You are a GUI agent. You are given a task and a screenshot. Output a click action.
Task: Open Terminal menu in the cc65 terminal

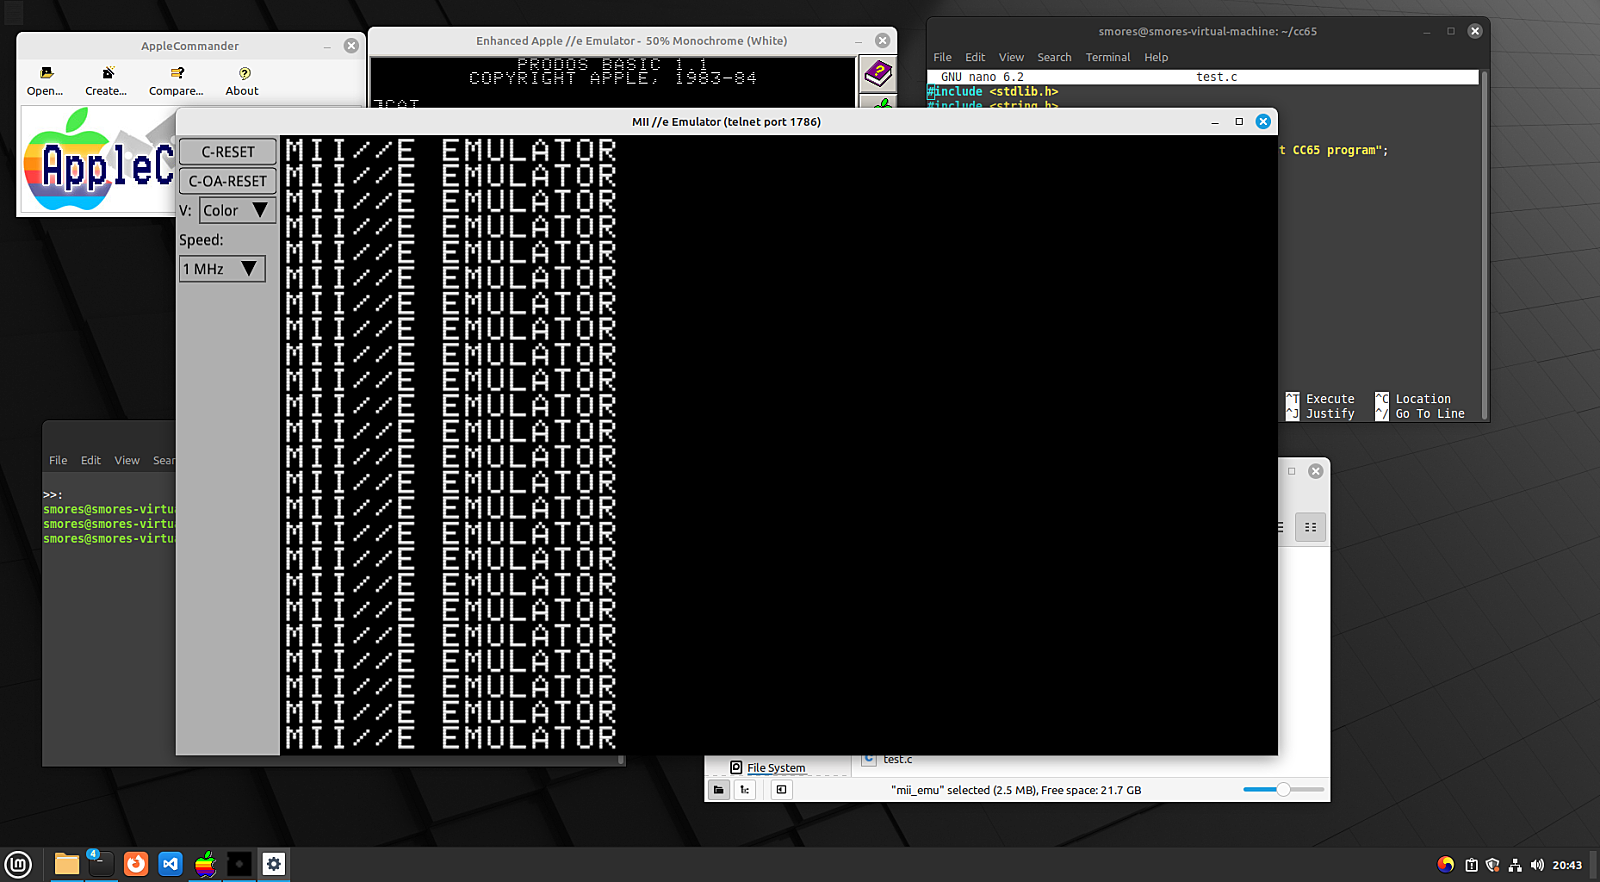point(1108,57)
